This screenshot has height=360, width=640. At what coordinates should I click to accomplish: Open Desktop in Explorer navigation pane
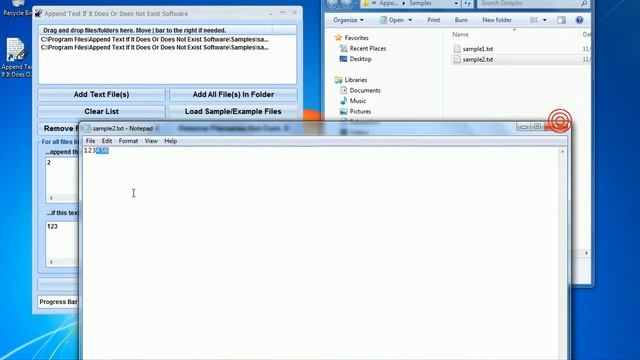click(360, 59)
